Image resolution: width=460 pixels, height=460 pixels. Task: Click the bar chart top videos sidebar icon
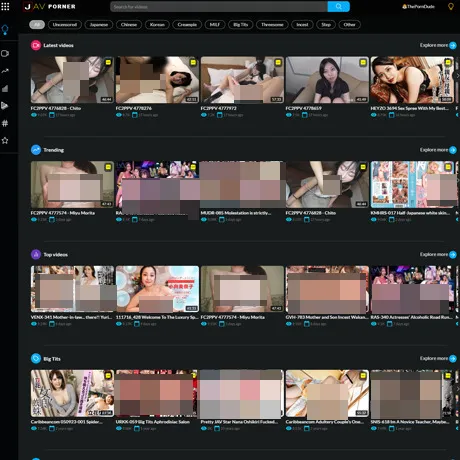pyautogui.click(x=5, y=88)
